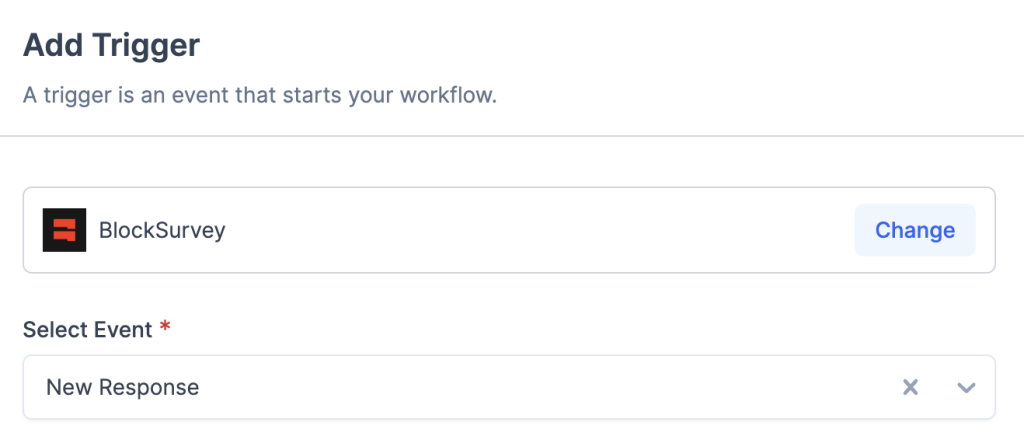
Task: Expand event list via down chevron
Action: coord(966,387)
